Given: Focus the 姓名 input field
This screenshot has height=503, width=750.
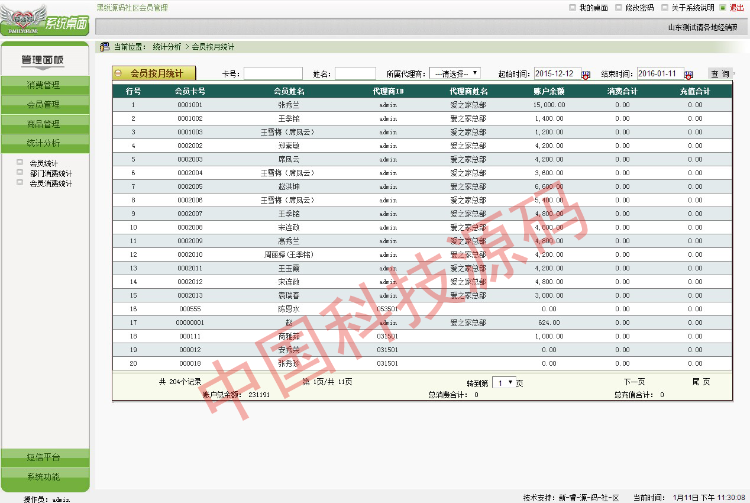Looking at the screenshot, I should coord(355,74).
